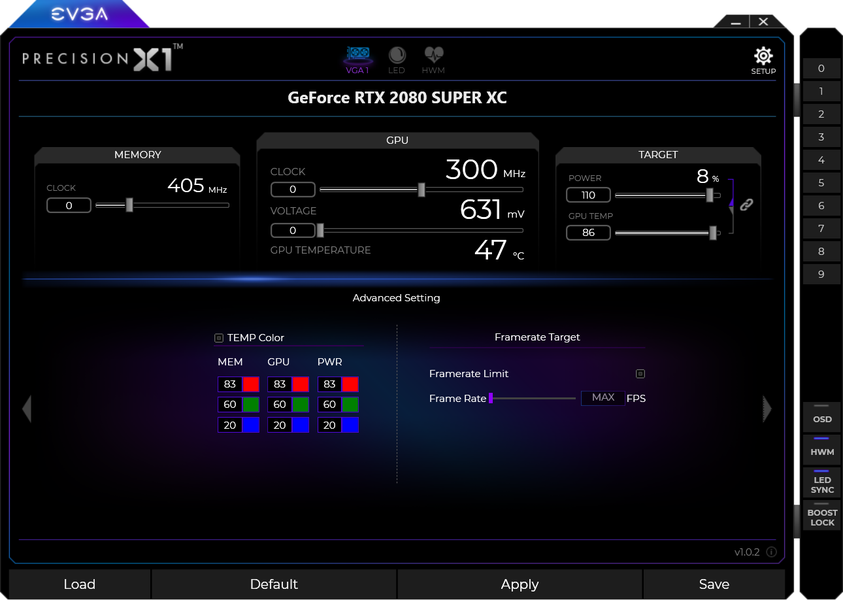Toggle the OSD on-screen display
843x600 pixels.
coord(822,417)
